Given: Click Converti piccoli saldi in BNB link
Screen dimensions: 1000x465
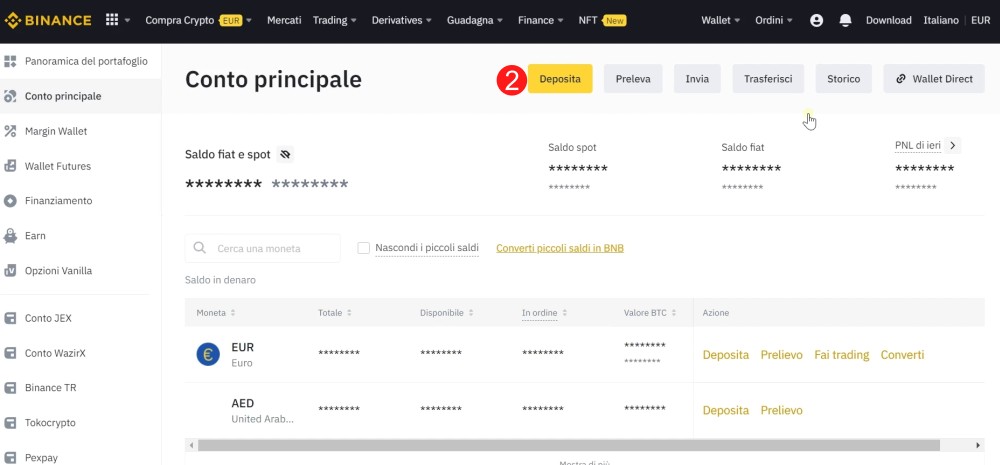Looking at the screenshot, I should (560, 248).
